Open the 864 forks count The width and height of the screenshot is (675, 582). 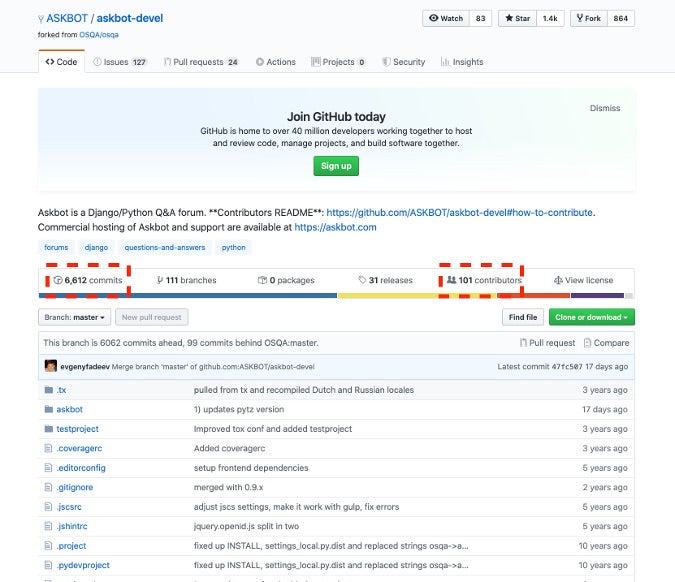tap(621, 19)
